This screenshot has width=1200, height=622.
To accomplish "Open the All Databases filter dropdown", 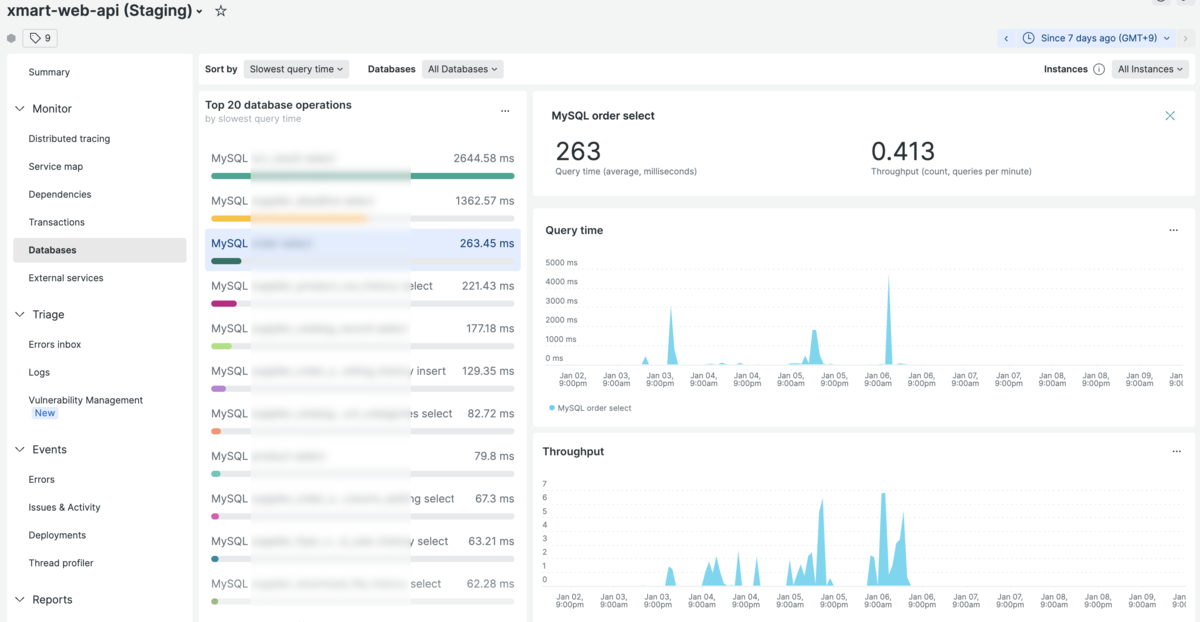I will (463, 69).
